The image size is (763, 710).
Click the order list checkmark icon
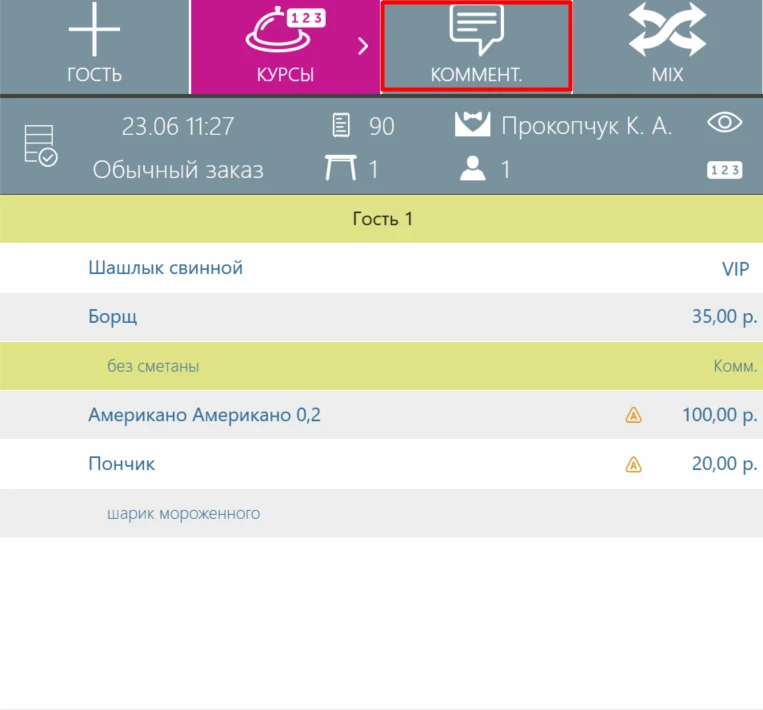(x=41, y=146)
